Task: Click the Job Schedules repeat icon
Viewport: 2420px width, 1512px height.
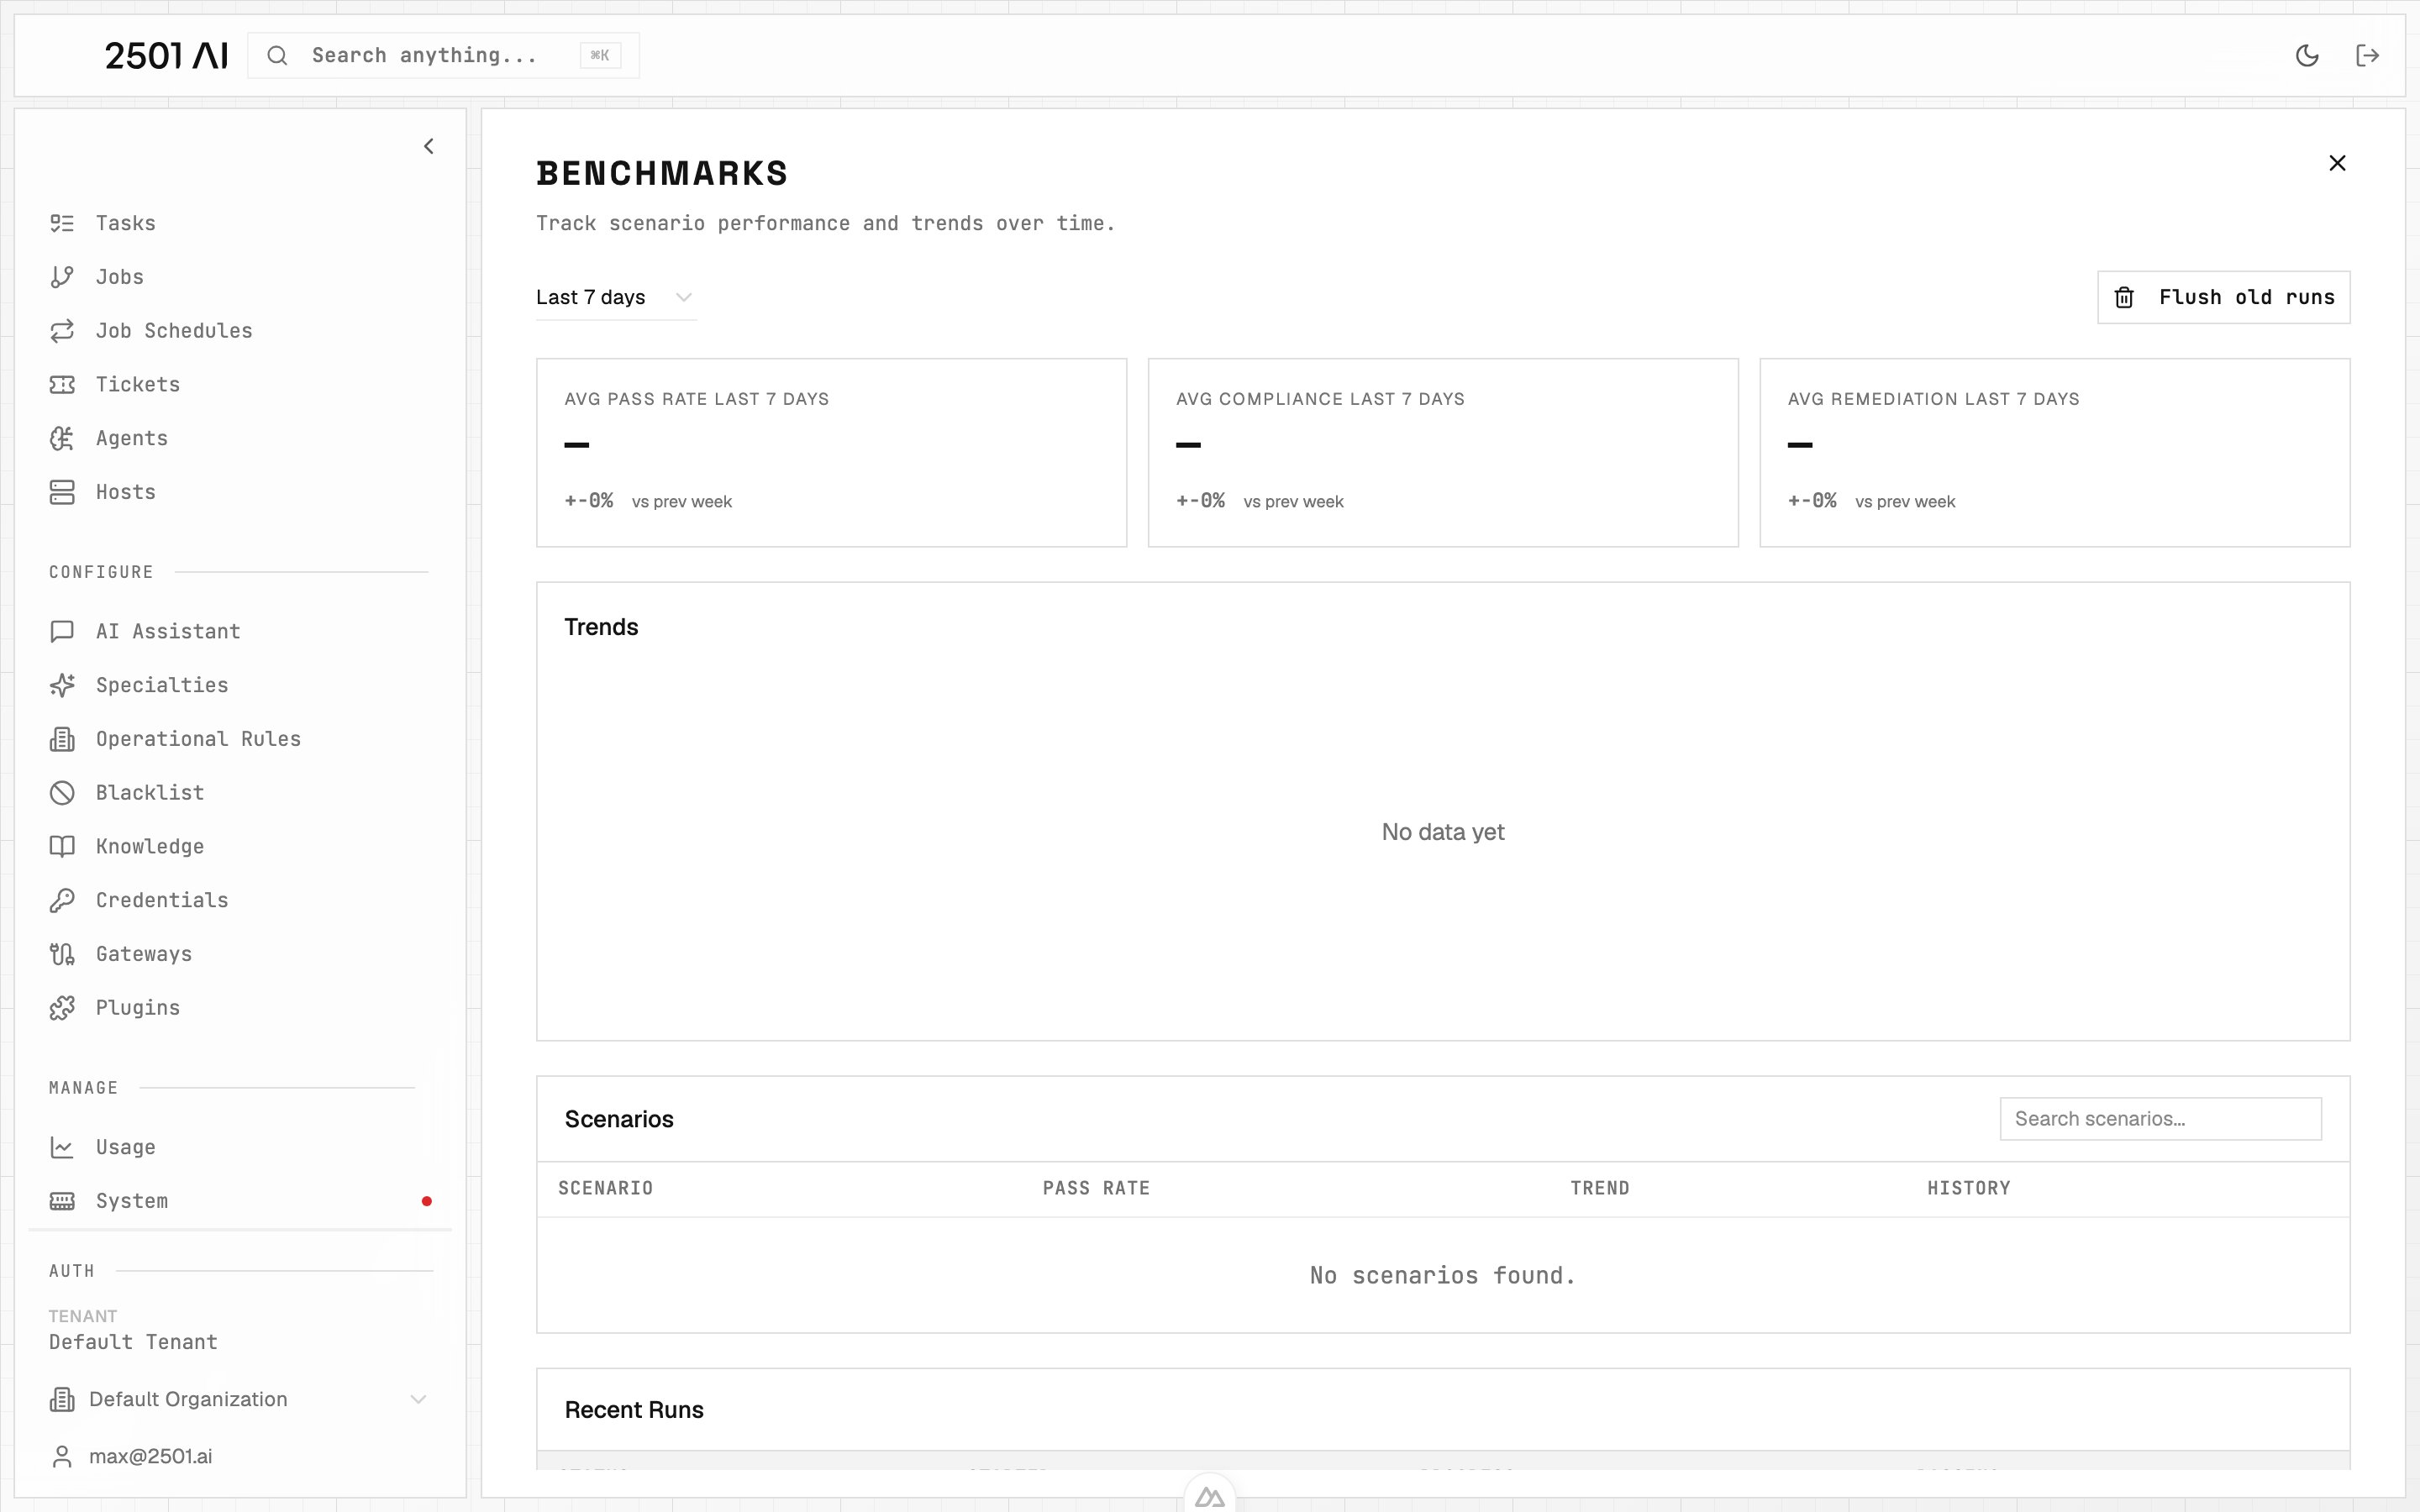Action: coord(62,331)
